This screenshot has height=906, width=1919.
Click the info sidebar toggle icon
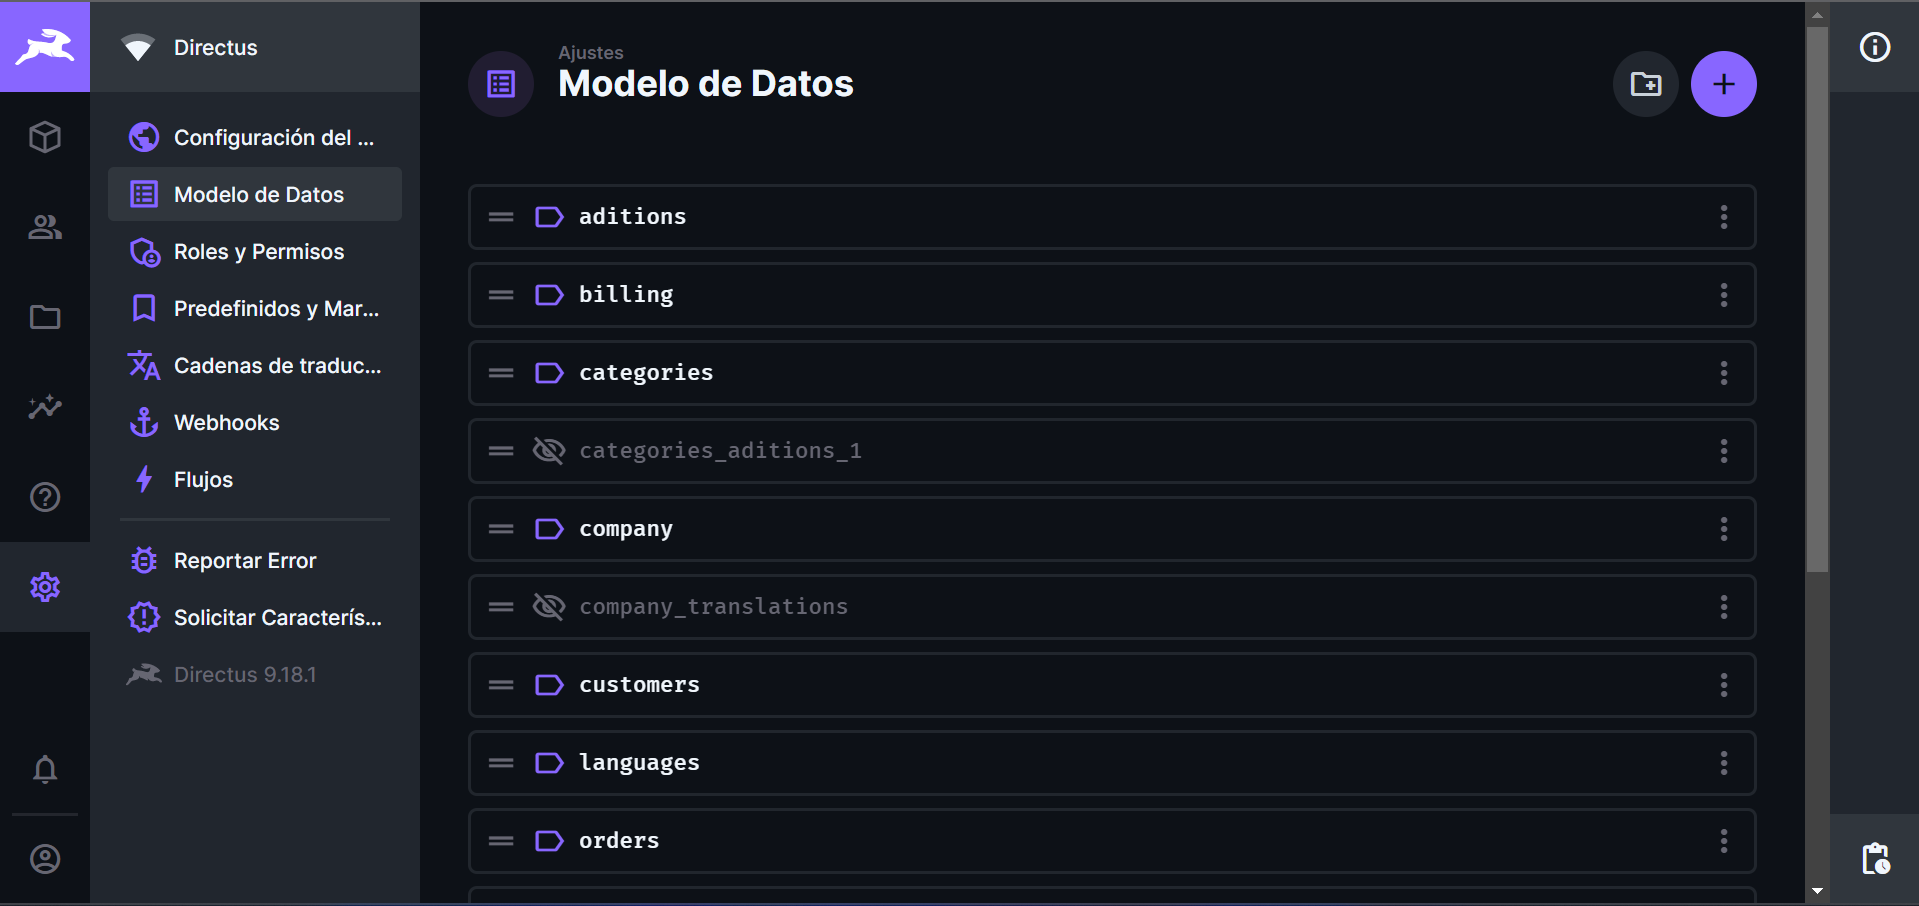1874,47
